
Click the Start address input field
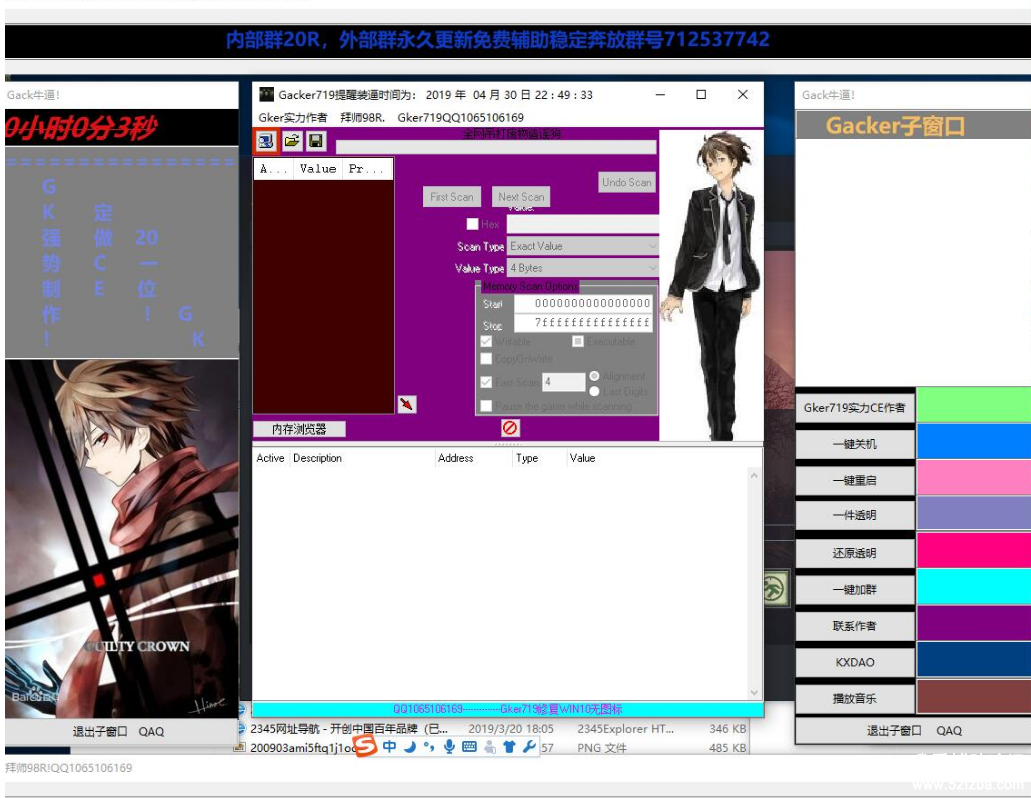pyautogui.click(x=583, y=303)
